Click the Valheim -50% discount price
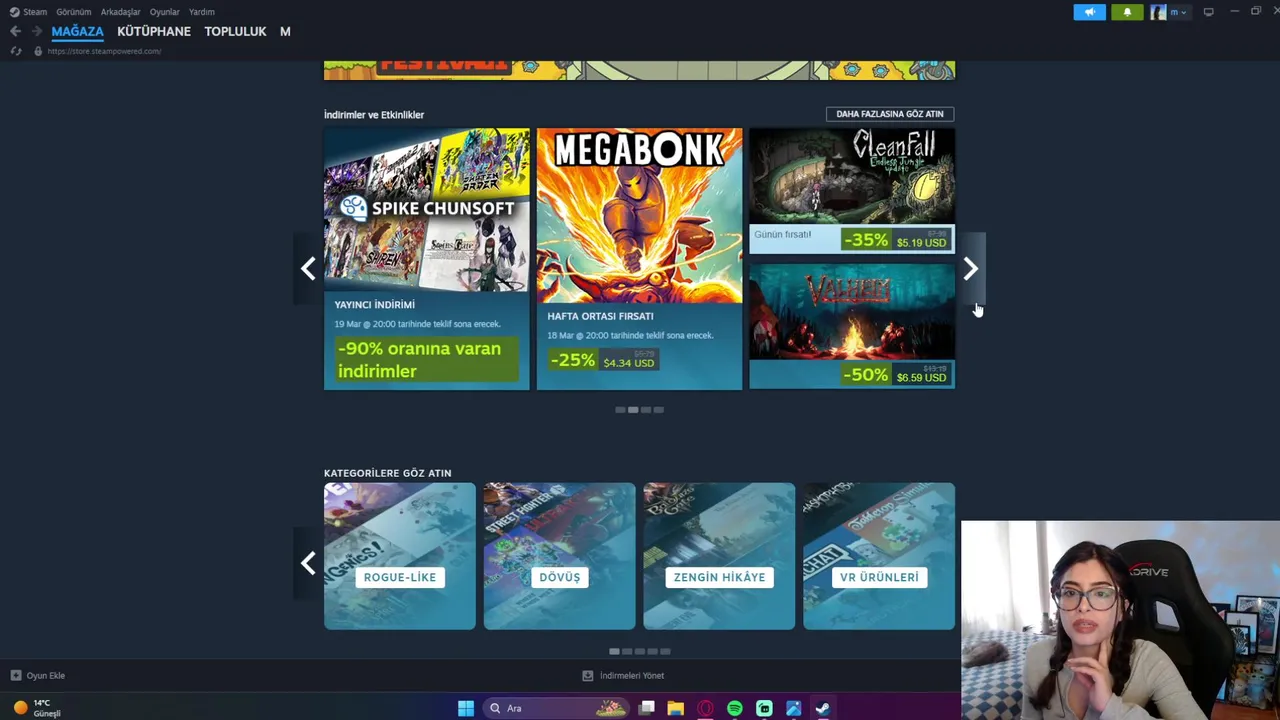Image resolution: width=1280 pixels, height=720 pixels. coord(895,375)
